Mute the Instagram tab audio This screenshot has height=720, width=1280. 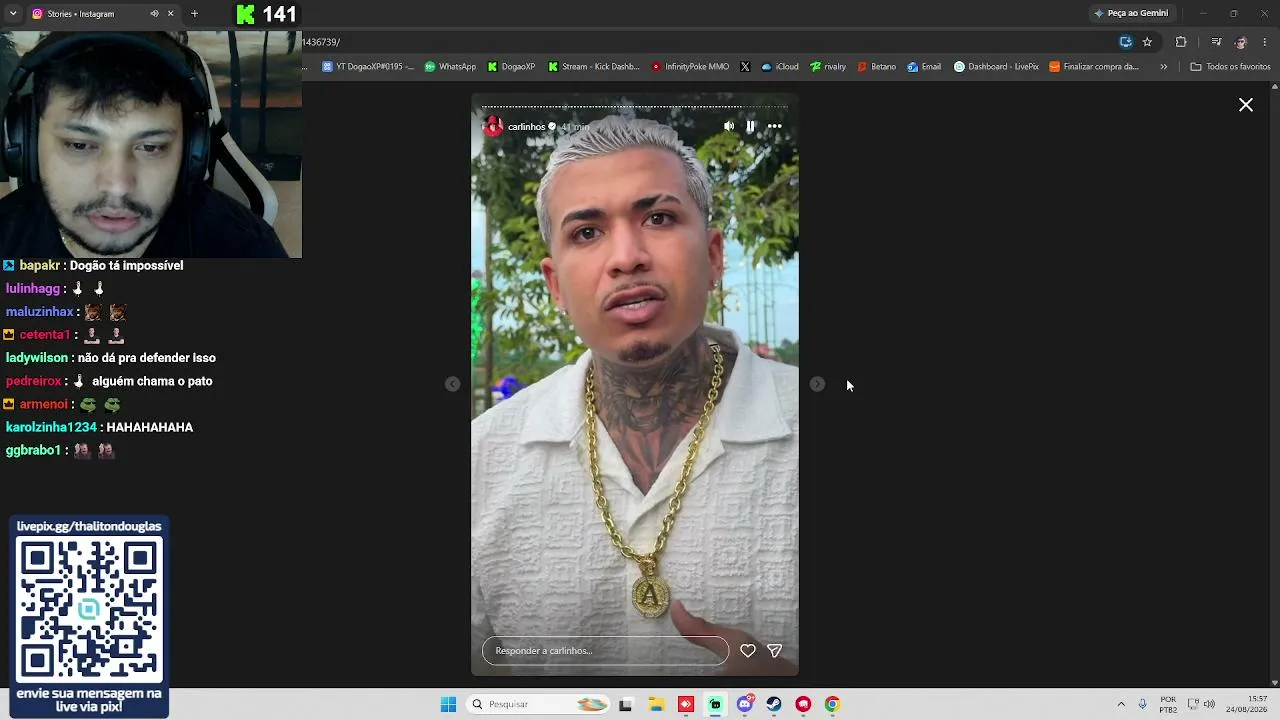coord(154,14)
